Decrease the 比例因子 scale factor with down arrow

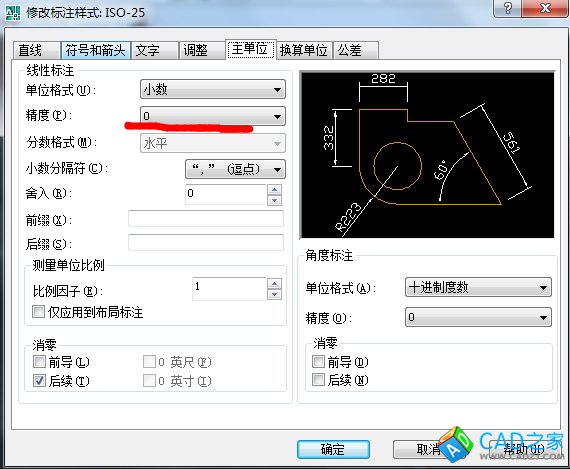(x=274, y=294)
